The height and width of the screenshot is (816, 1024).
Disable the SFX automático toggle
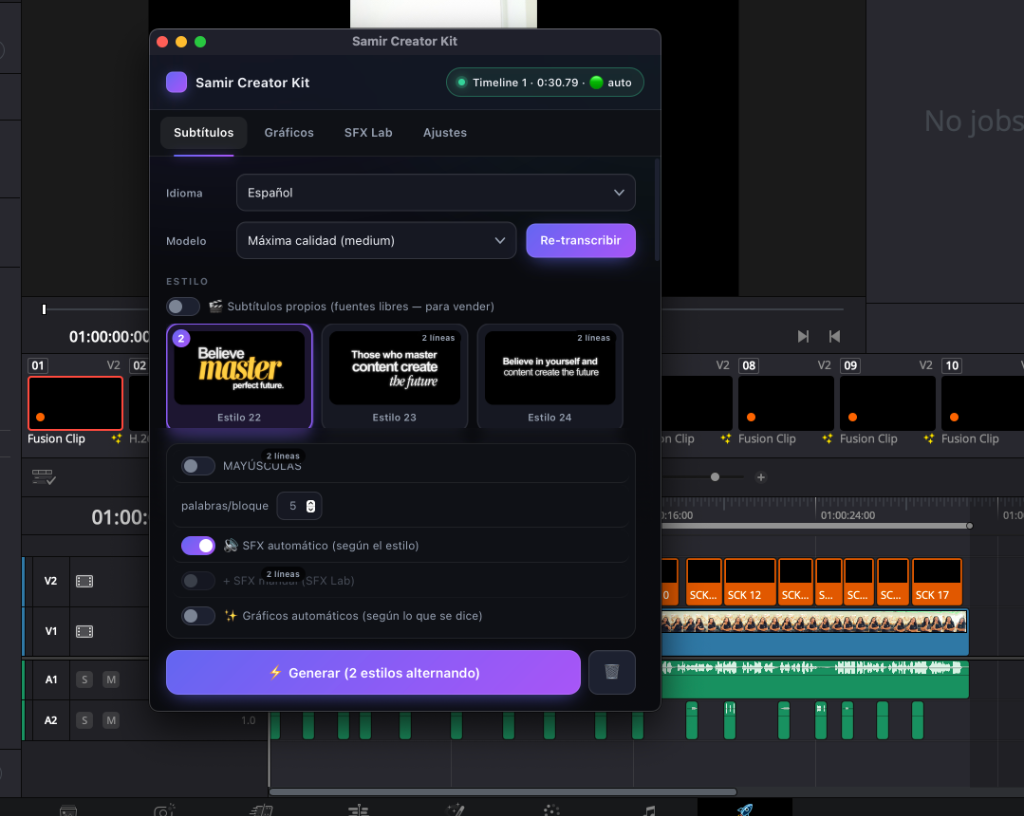(198, 545)
